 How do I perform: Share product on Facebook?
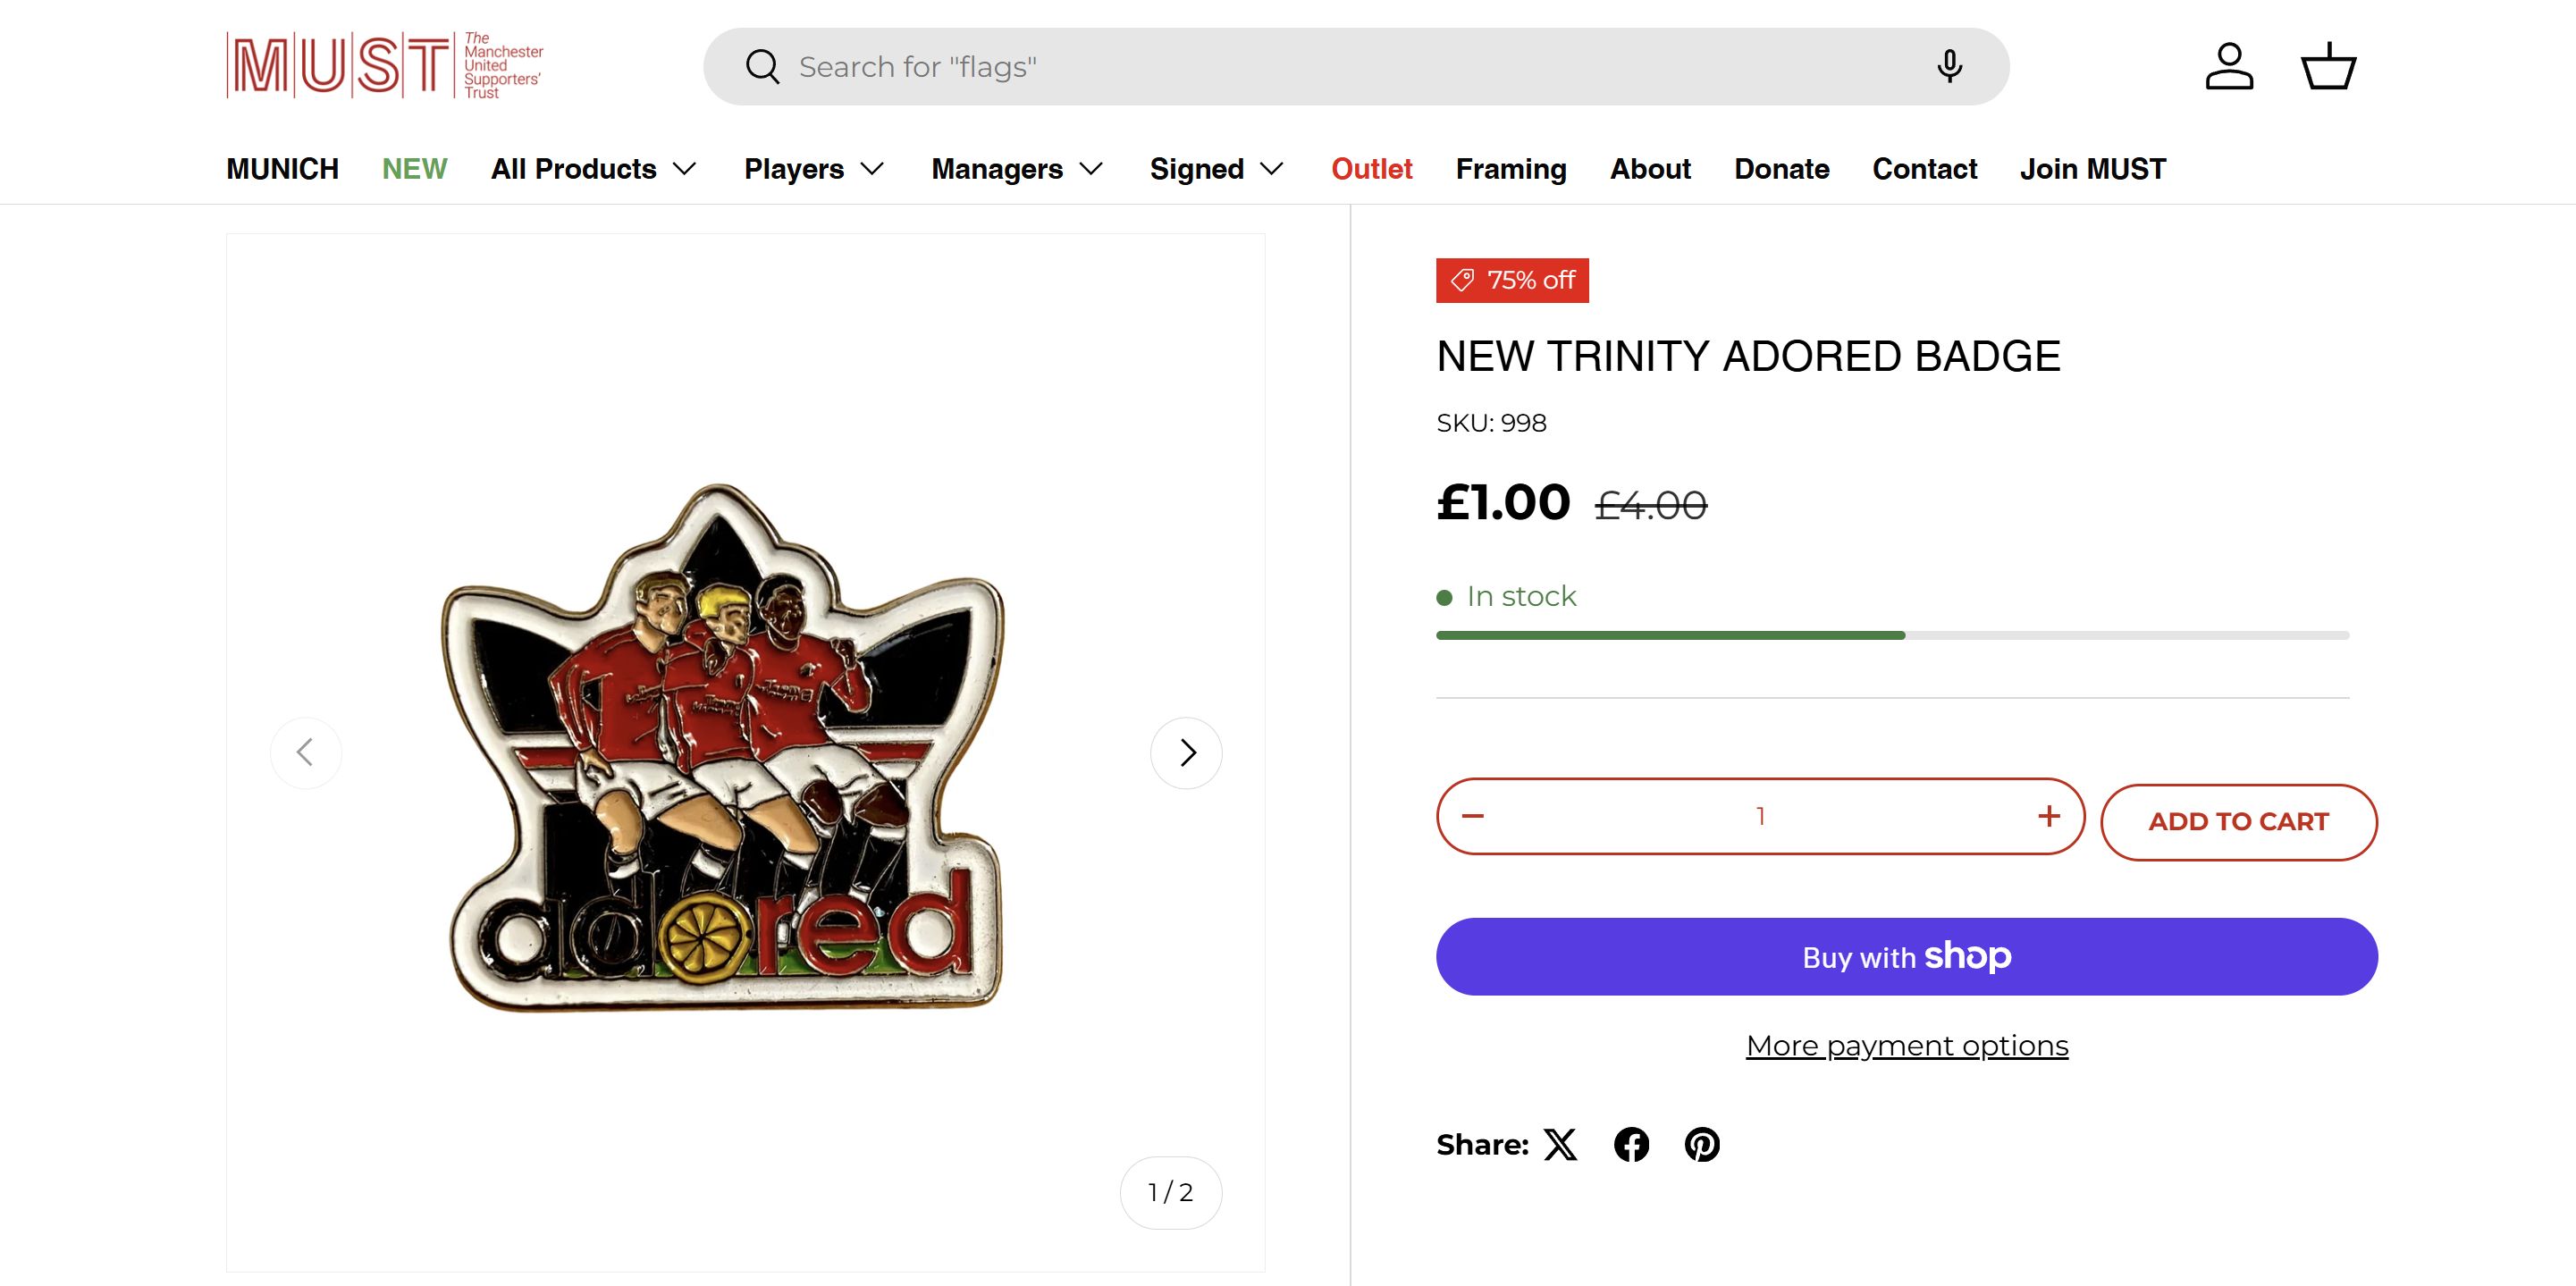tap(1631, 1144)
